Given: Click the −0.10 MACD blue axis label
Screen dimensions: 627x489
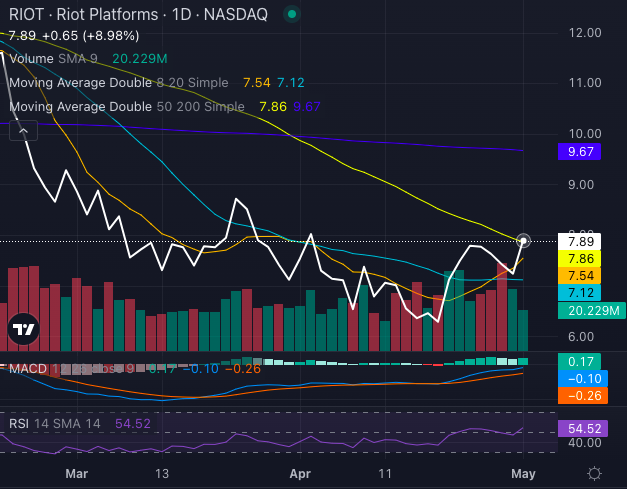Looking at the screenshot, I should pyautogui.click(x=583, y=379).
